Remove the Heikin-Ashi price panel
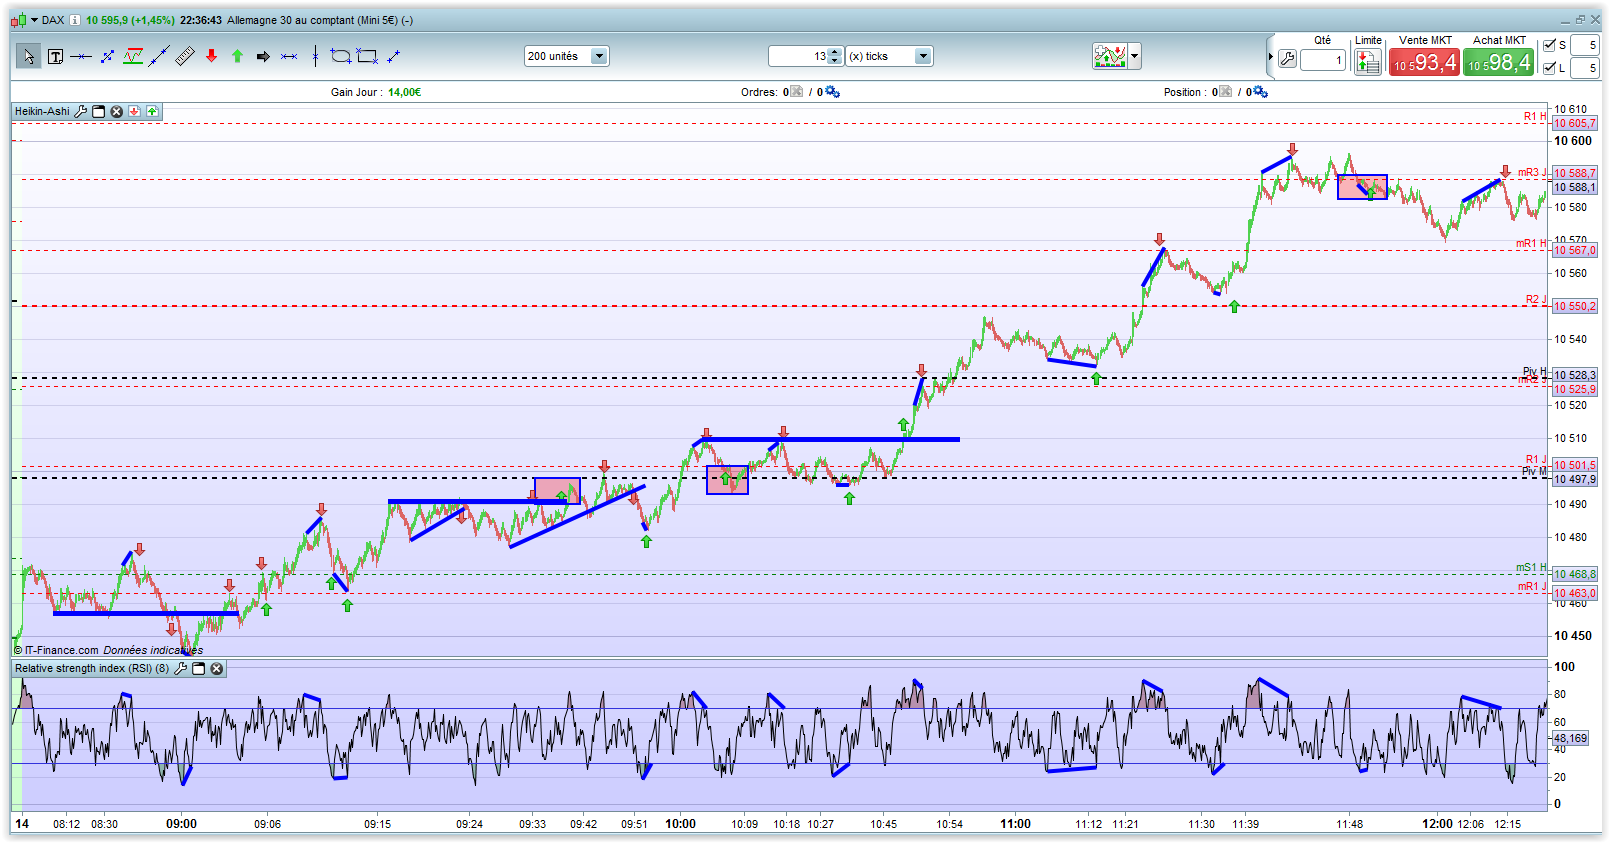This screenshot has width=1610, height=843. point(117,111)
